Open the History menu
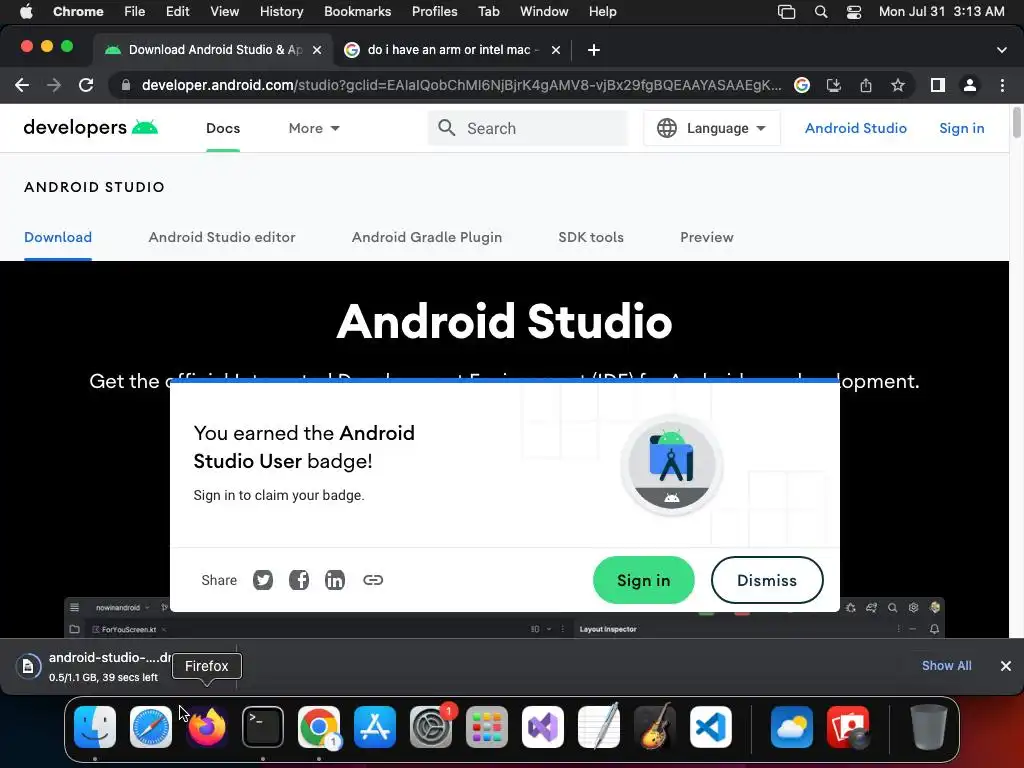The image size is (1024, 768). (x=281, y=12)
